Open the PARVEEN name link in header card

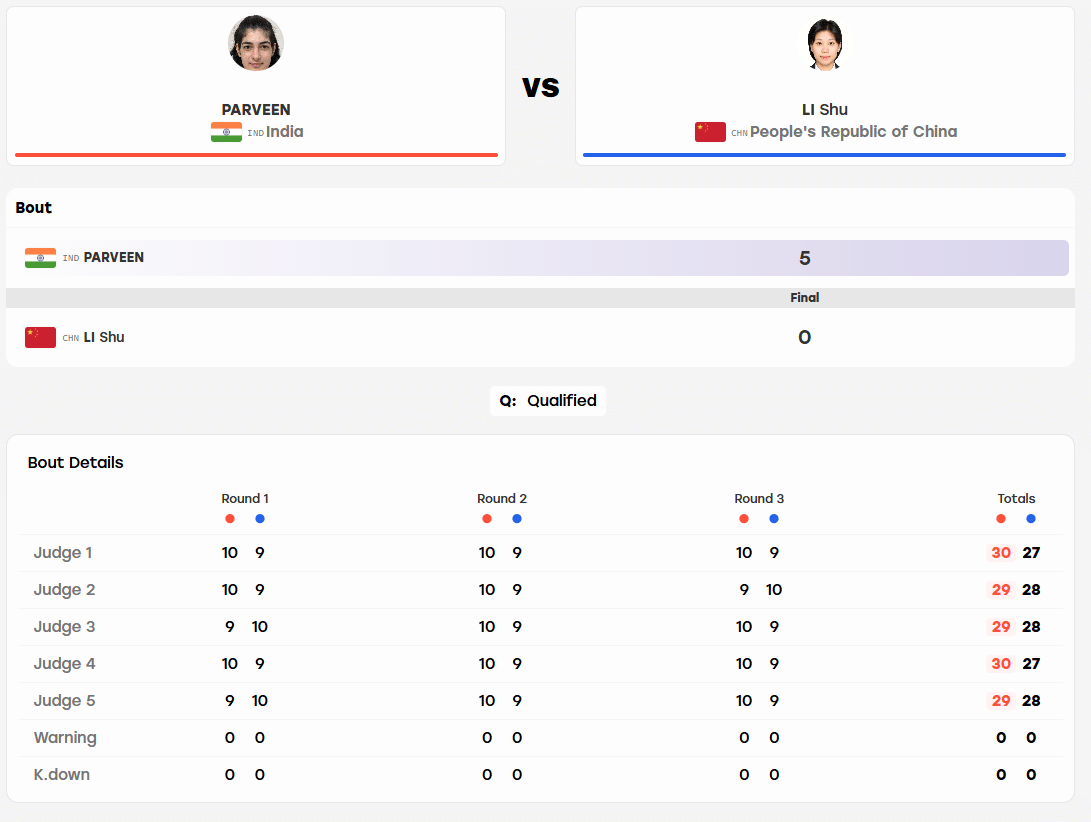[256, 110]
